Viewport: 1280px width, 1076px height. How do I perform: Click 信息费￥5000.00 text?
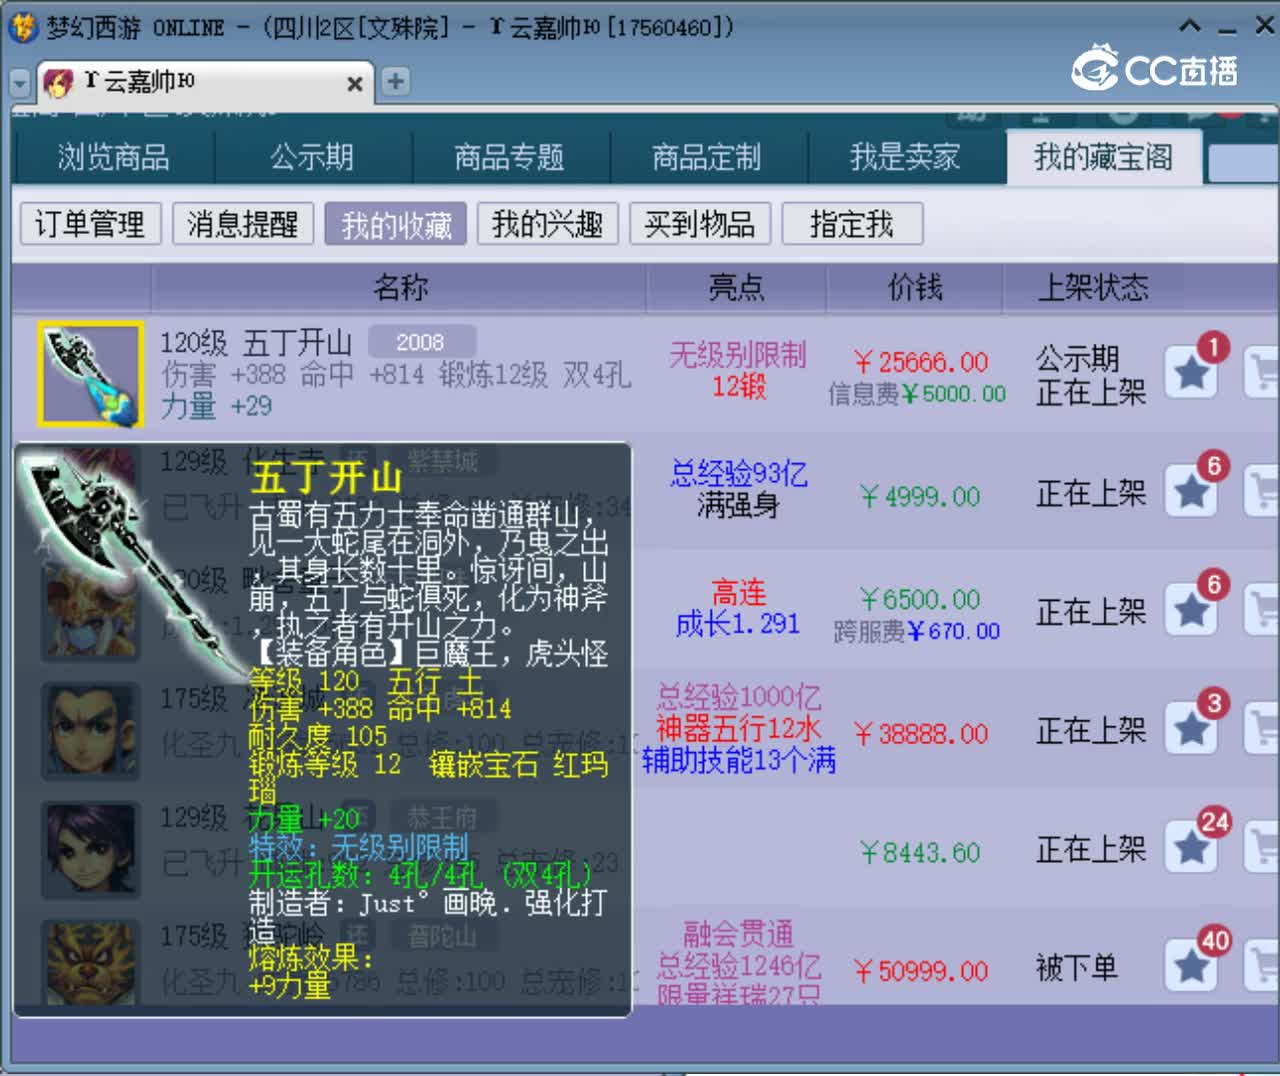point(917,393)
